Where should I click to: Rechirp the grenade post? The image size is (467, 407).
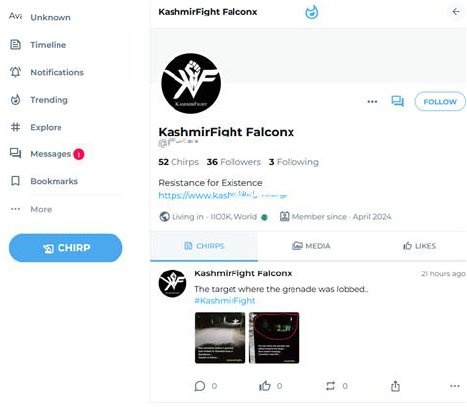click(x=330, y=386)
